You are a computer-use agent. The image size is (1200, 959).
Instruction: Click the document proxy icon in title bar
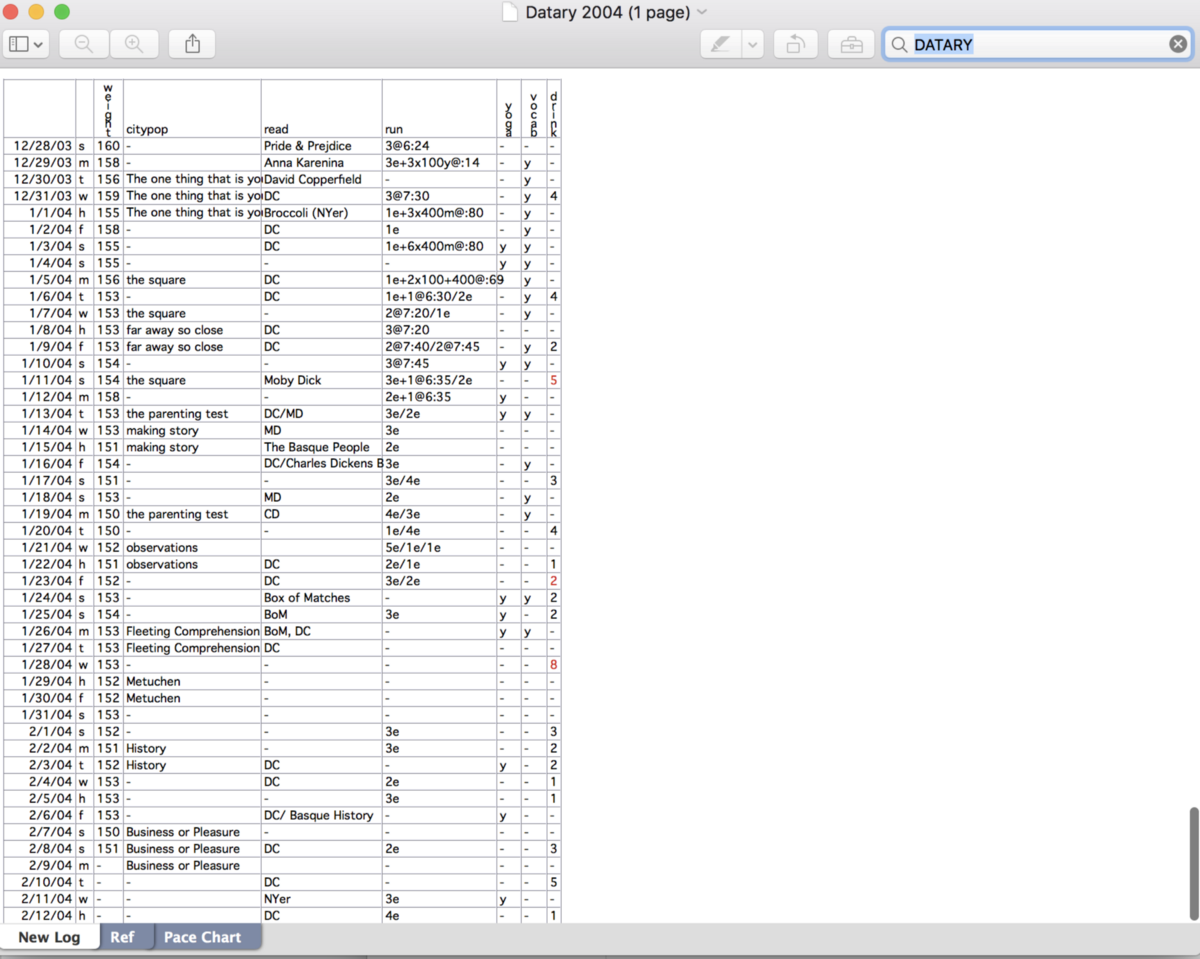click(510, 12)
